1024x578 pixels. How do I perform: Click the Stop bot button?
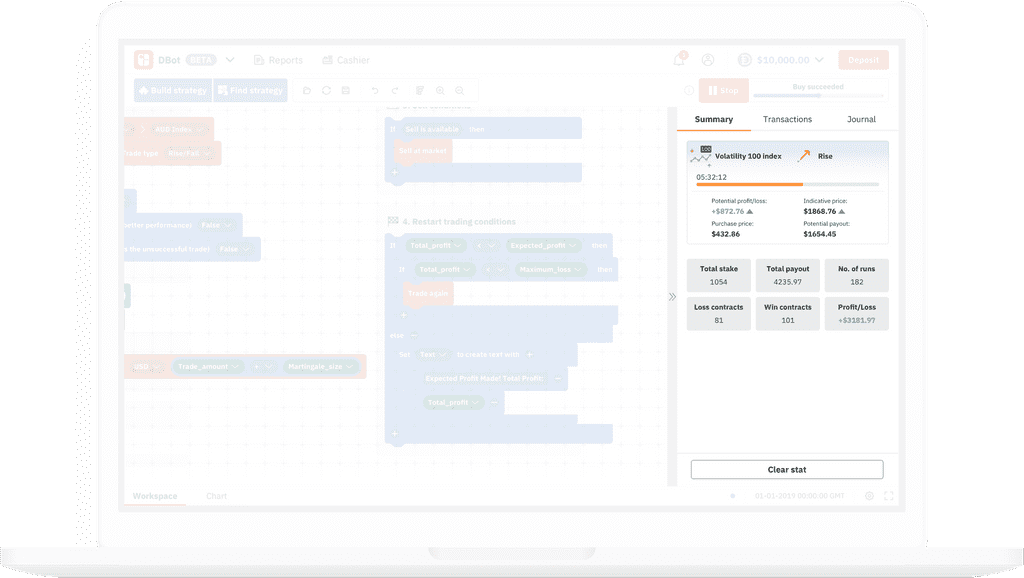coord(723,91)
